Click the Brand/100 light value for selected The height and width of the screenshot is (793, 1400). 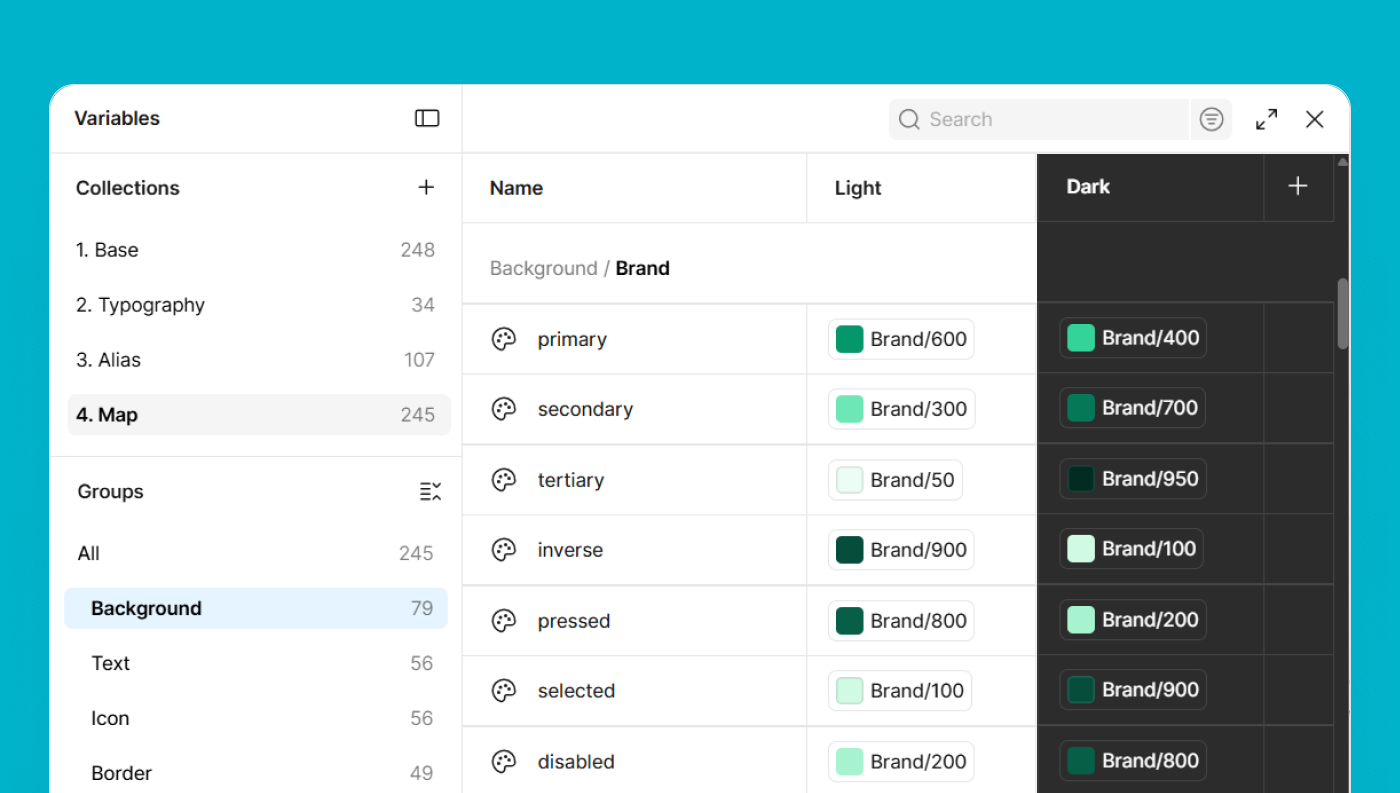[900, 691]
